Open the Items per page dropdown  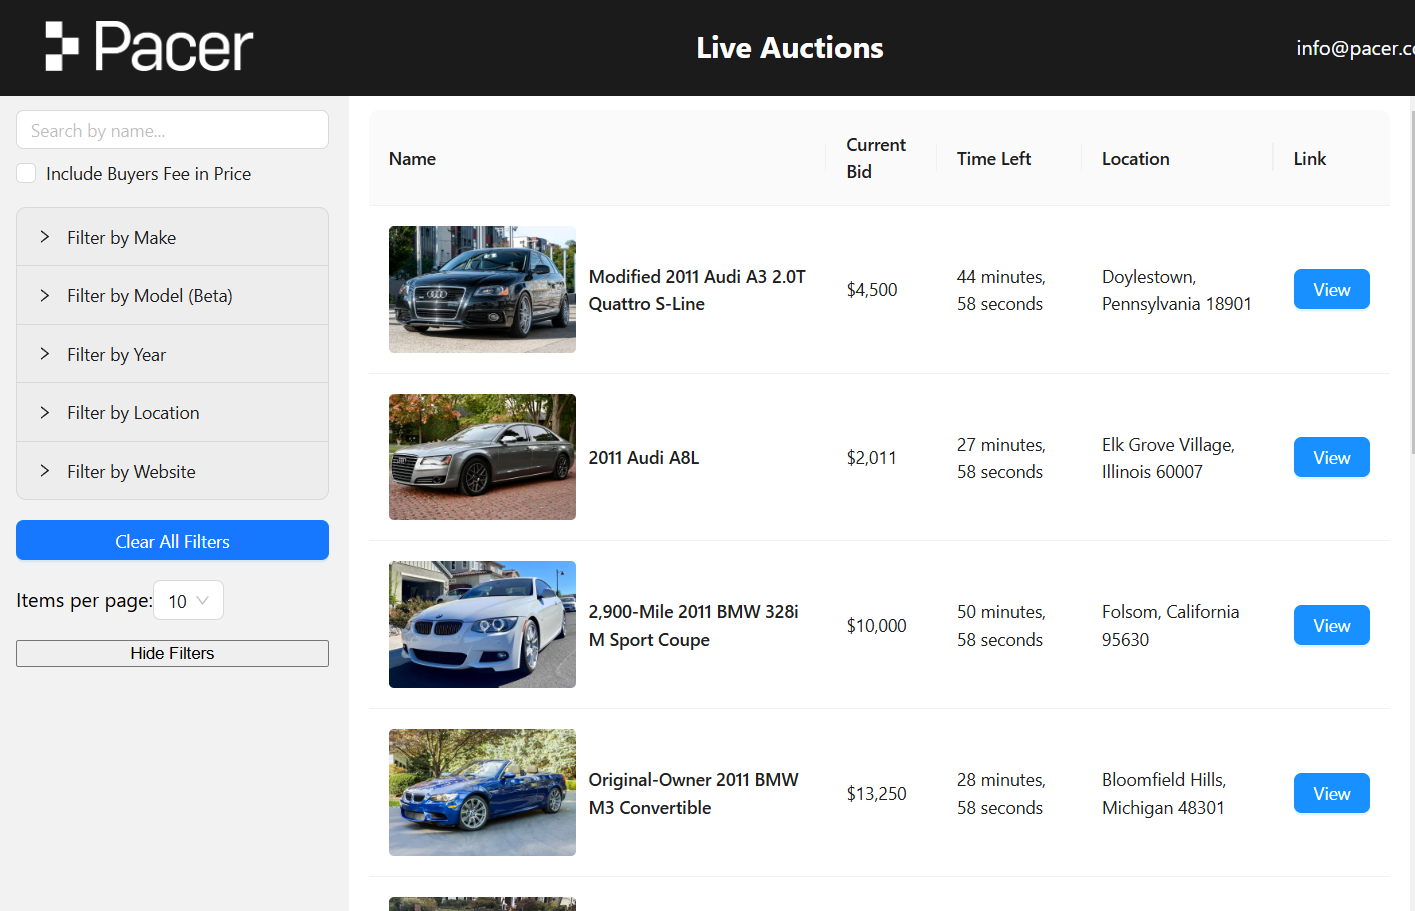(188, 601)
